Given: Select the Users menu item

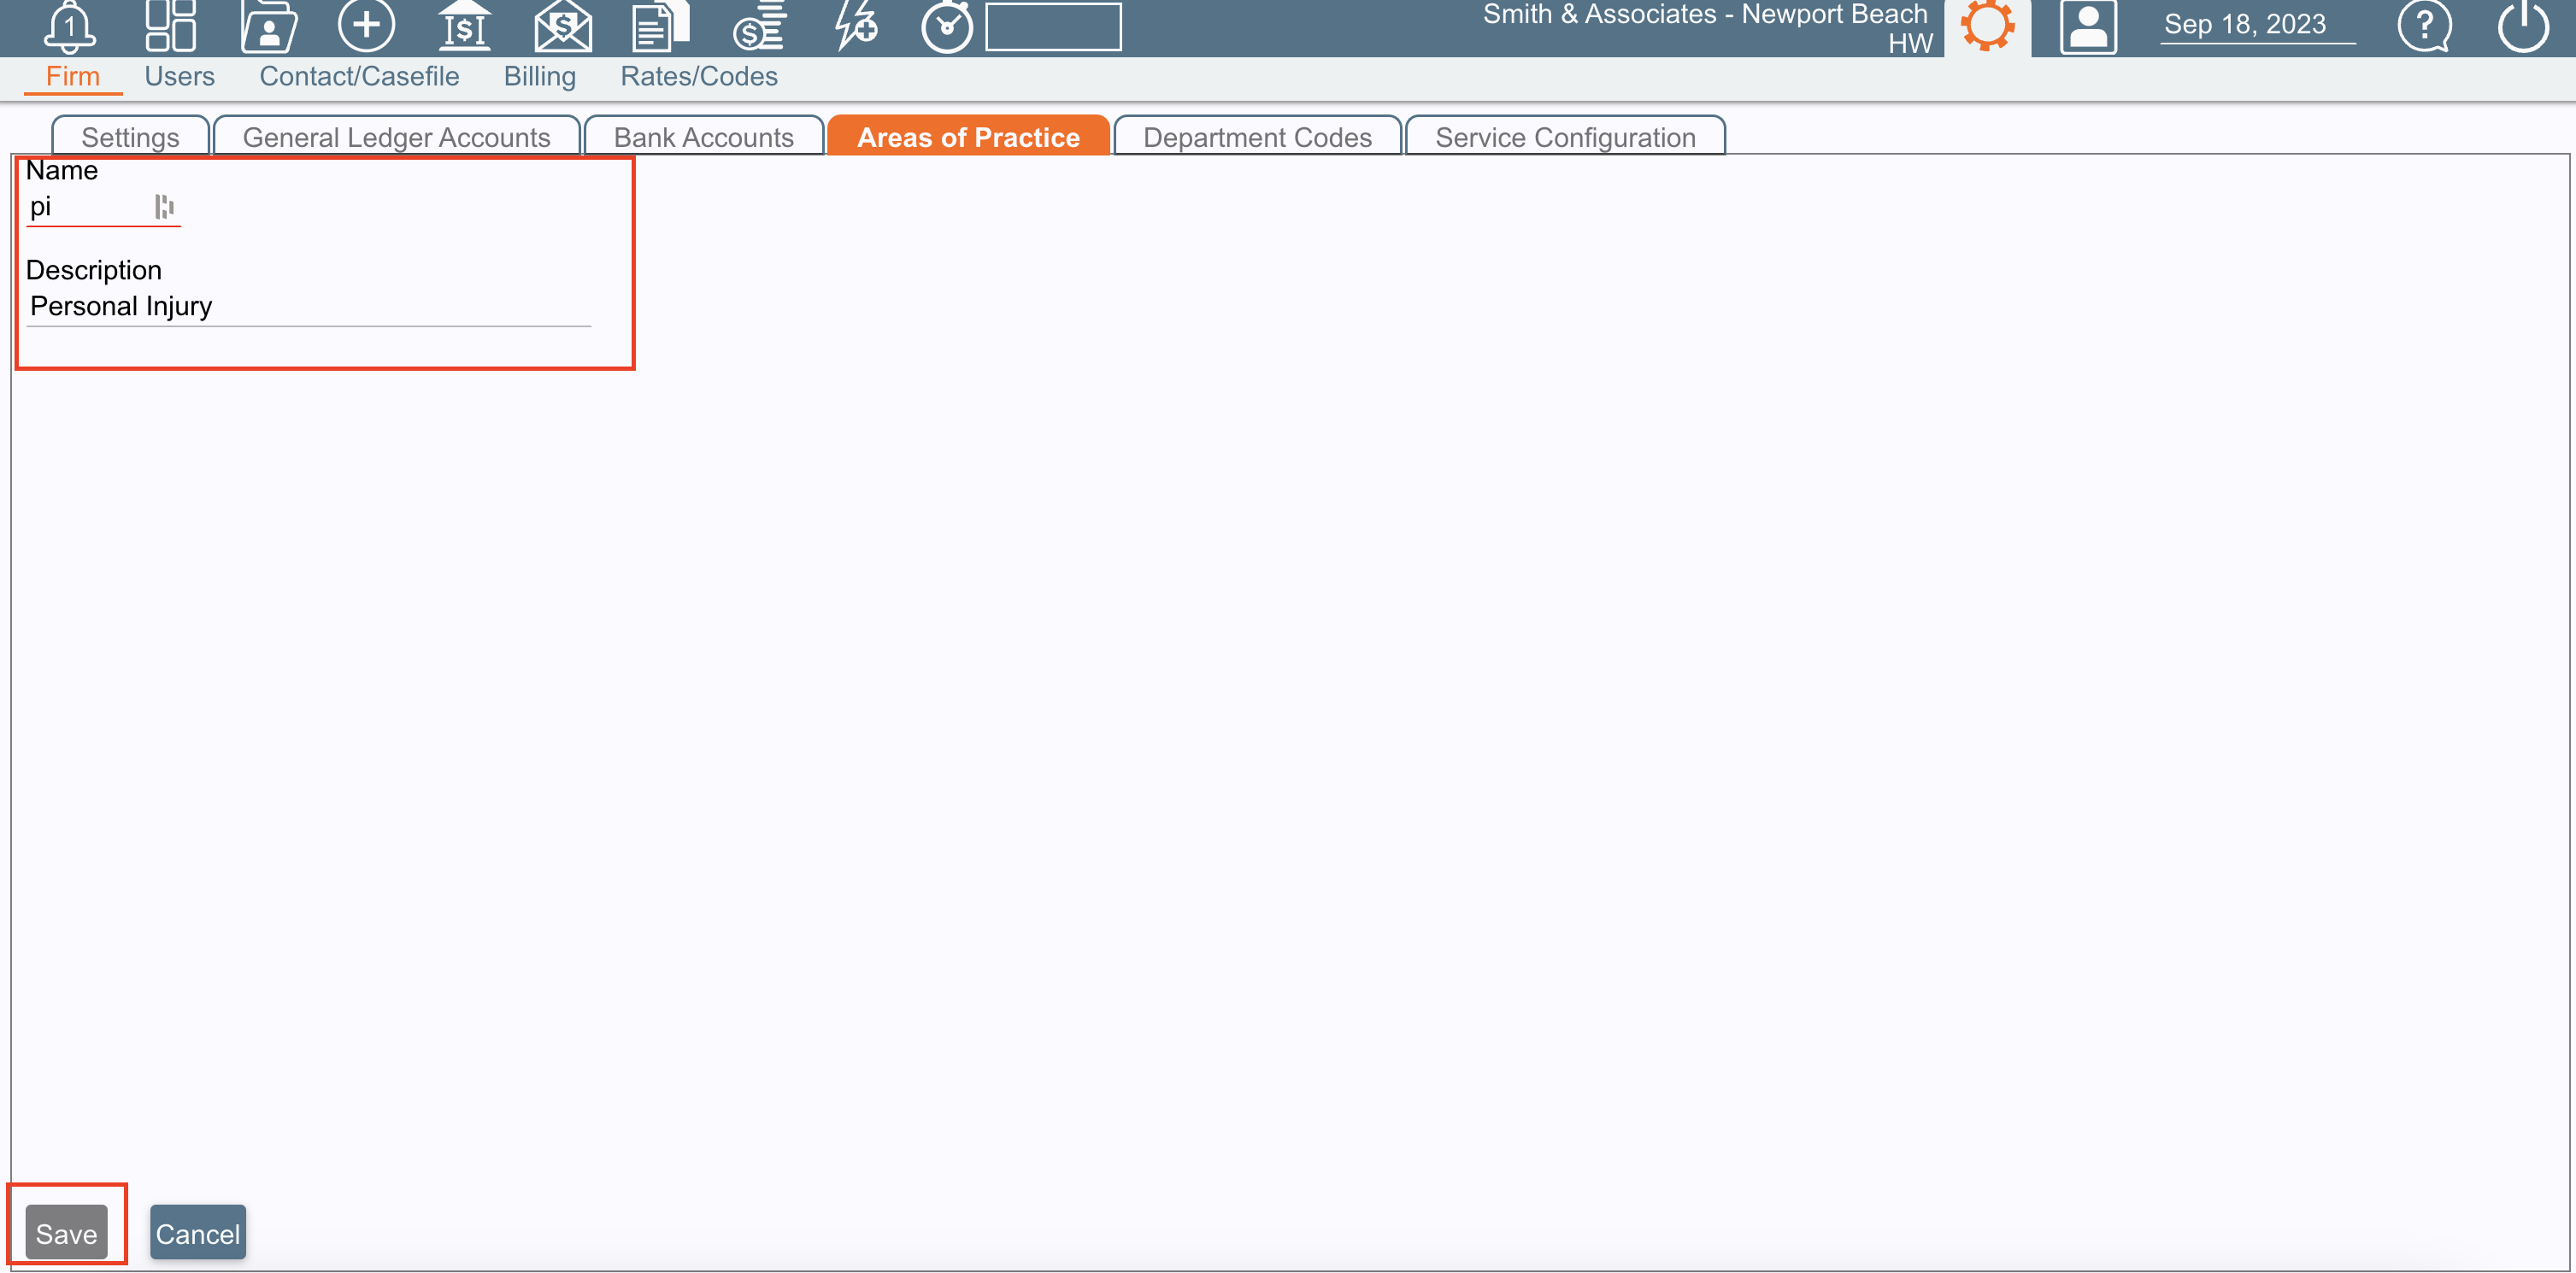Looking at the screenshot, I should tap(179, 76).
